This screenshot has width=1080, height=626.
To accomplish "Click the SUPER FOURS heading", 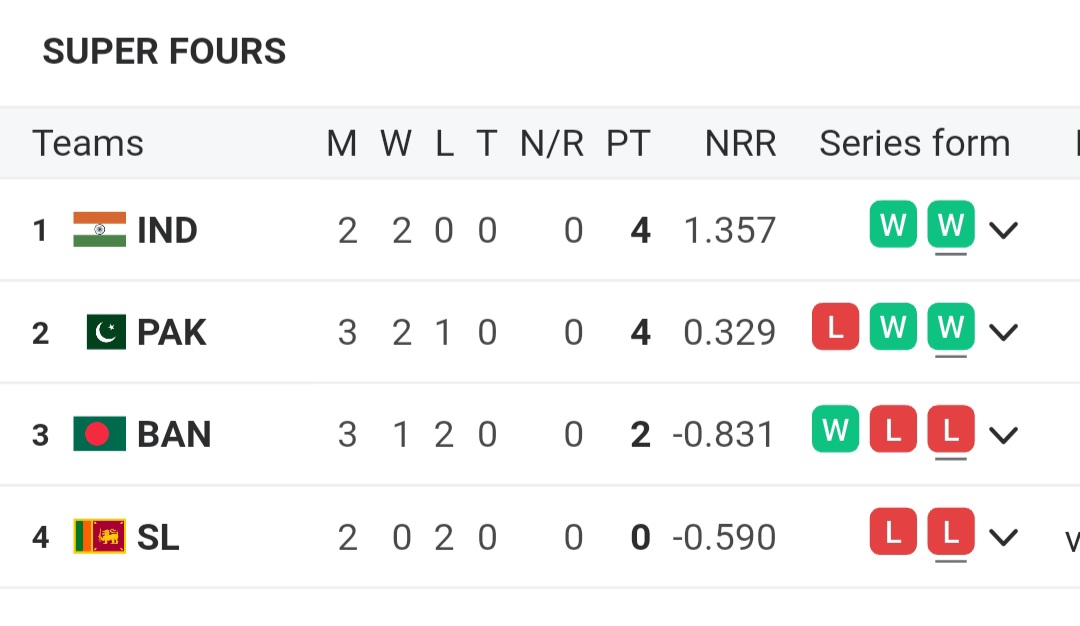I will [164, 51].
